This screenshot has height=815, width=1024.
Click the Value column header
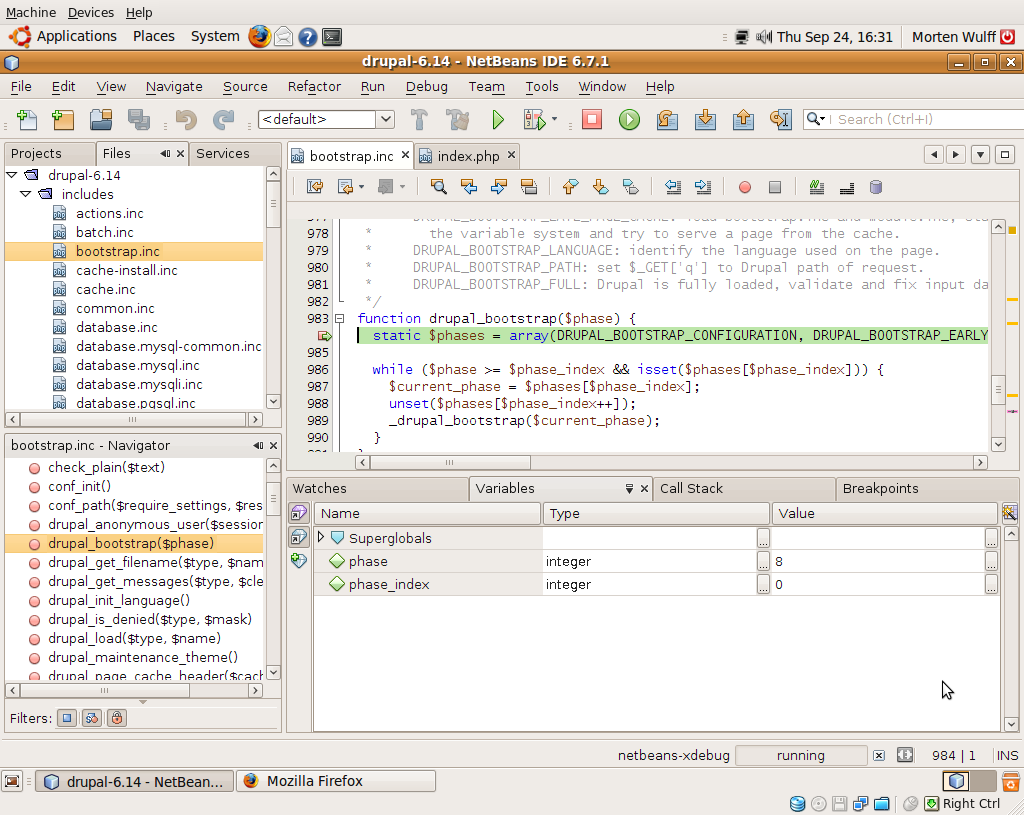point(884,513)
